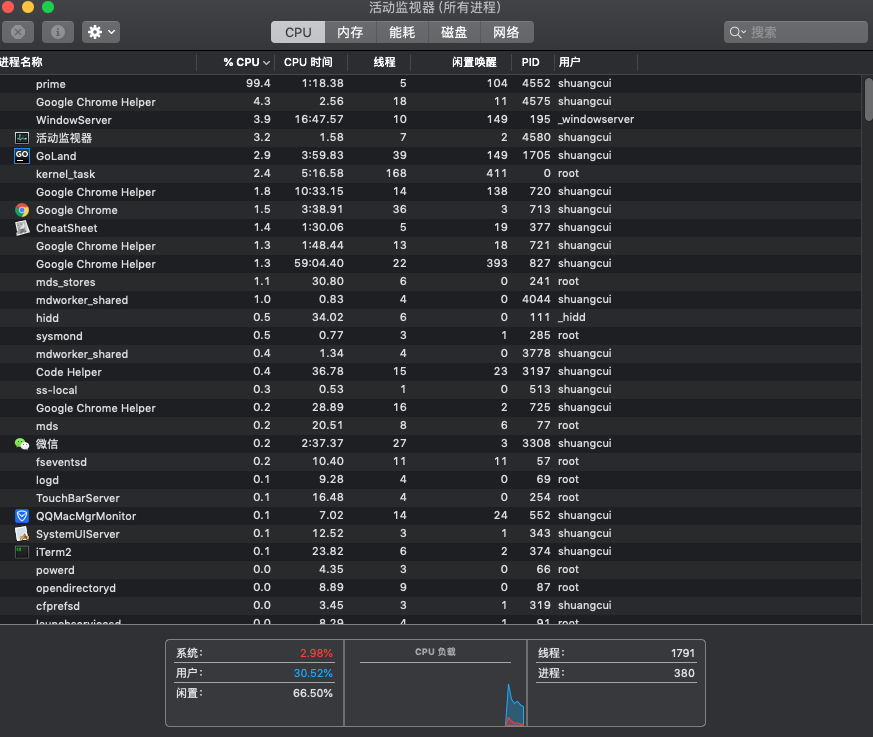
Task: Select the opendirectoryd process row
Action: [431, 588]
